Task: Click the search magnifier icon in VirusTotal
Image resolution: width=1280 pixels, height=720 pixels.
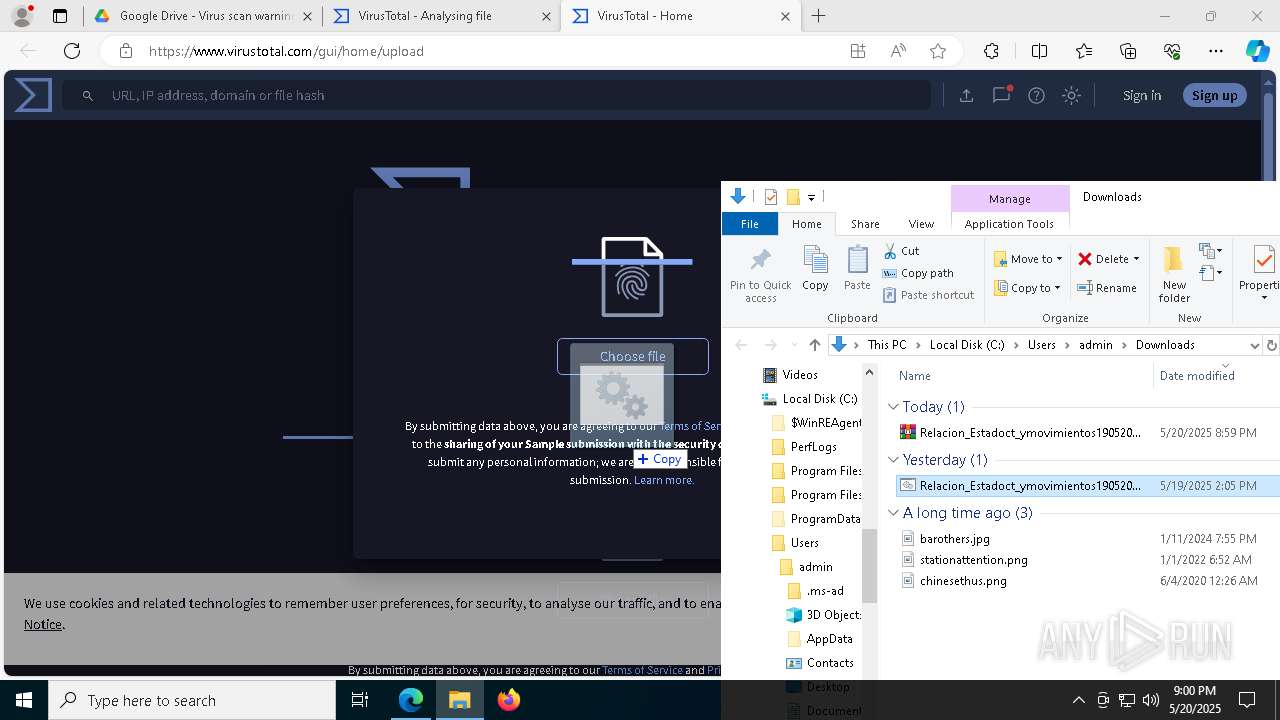Action: point(88,95)
